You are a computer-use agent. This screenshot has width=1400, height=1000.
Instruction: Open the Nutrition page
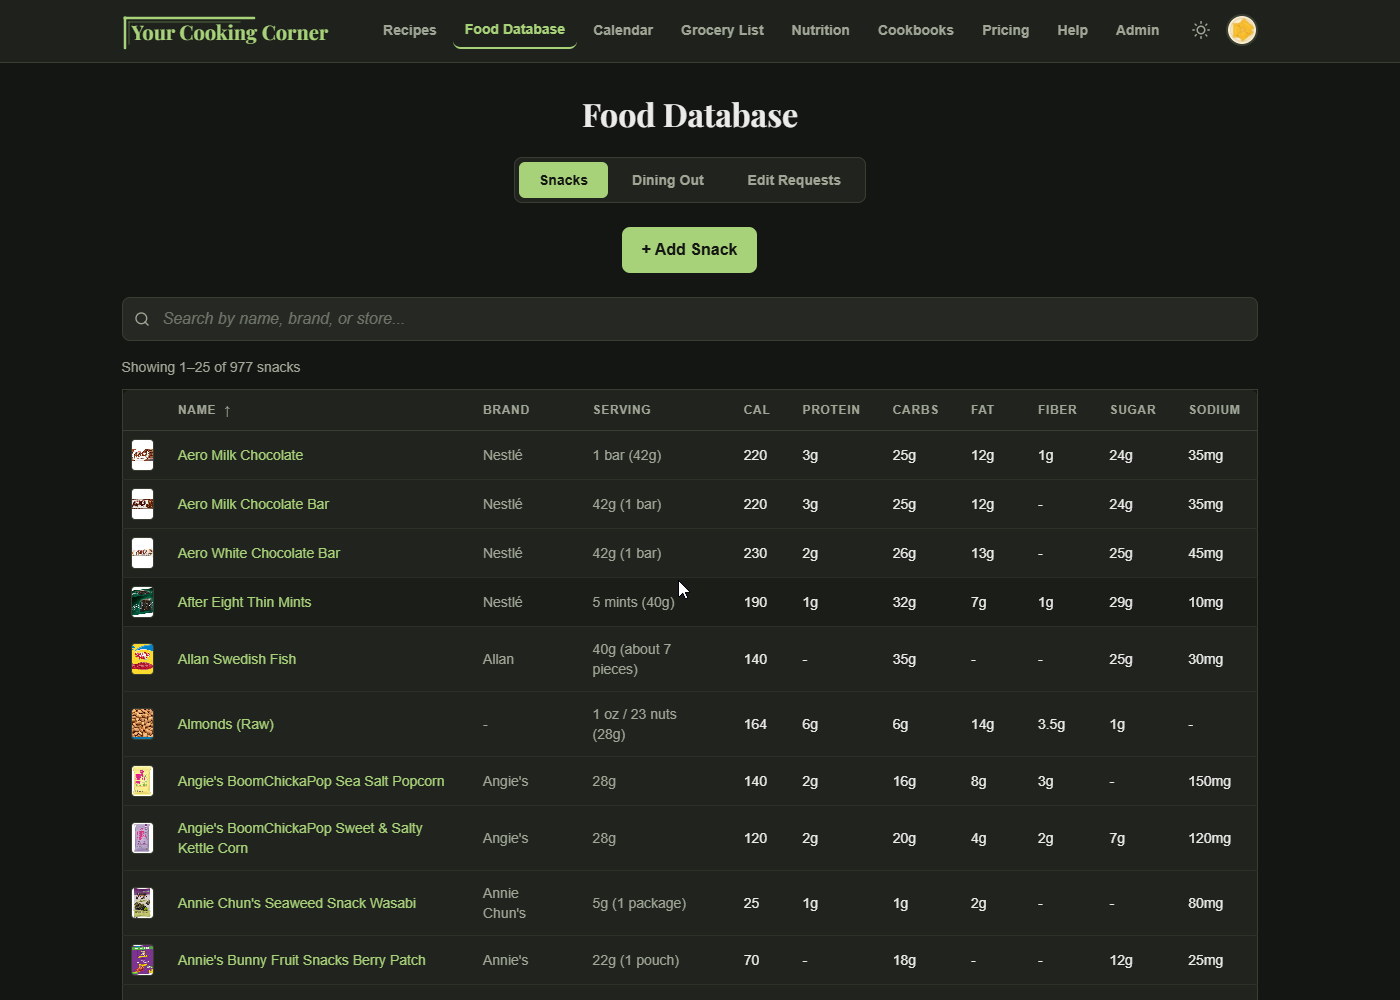[x=820, y=30]
